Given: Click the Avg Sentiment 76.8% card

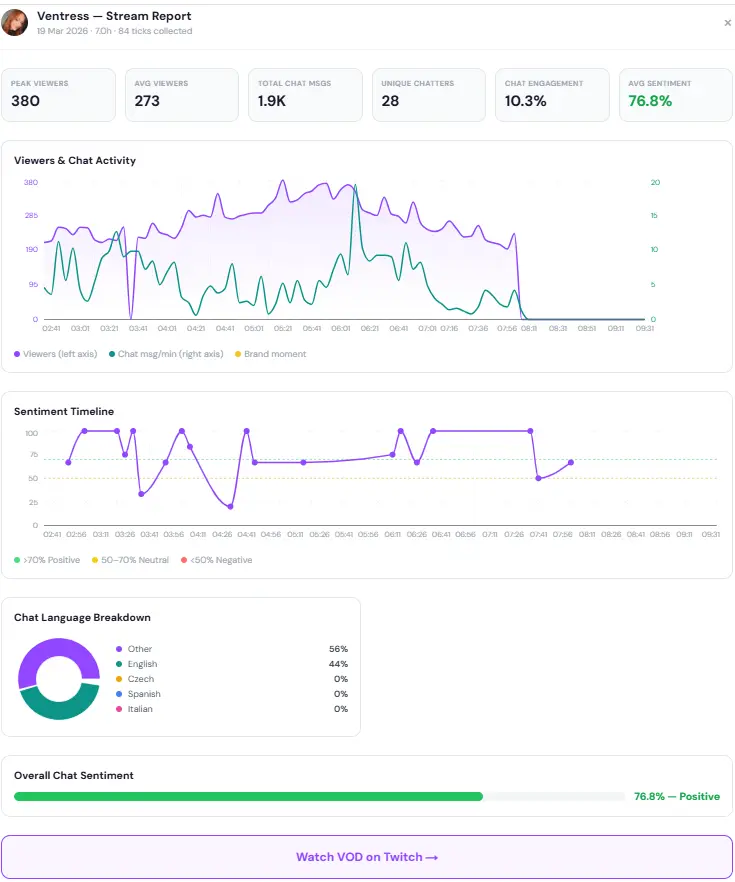Looking at the screenshot, I should click(675, 94).
